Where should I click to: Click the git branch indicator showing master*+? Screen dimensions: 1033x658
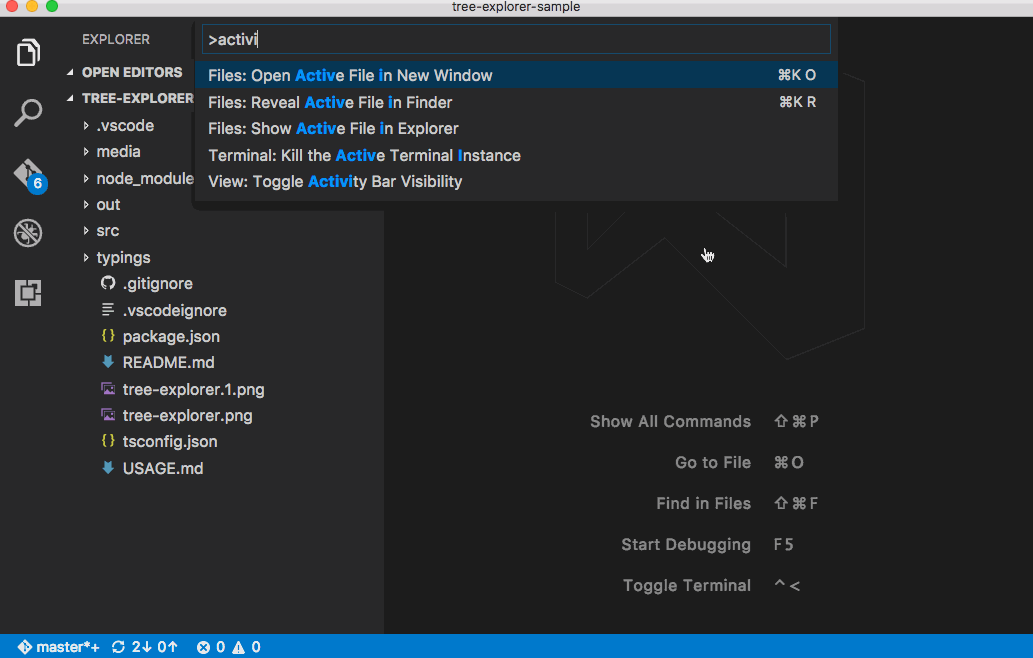57,646
